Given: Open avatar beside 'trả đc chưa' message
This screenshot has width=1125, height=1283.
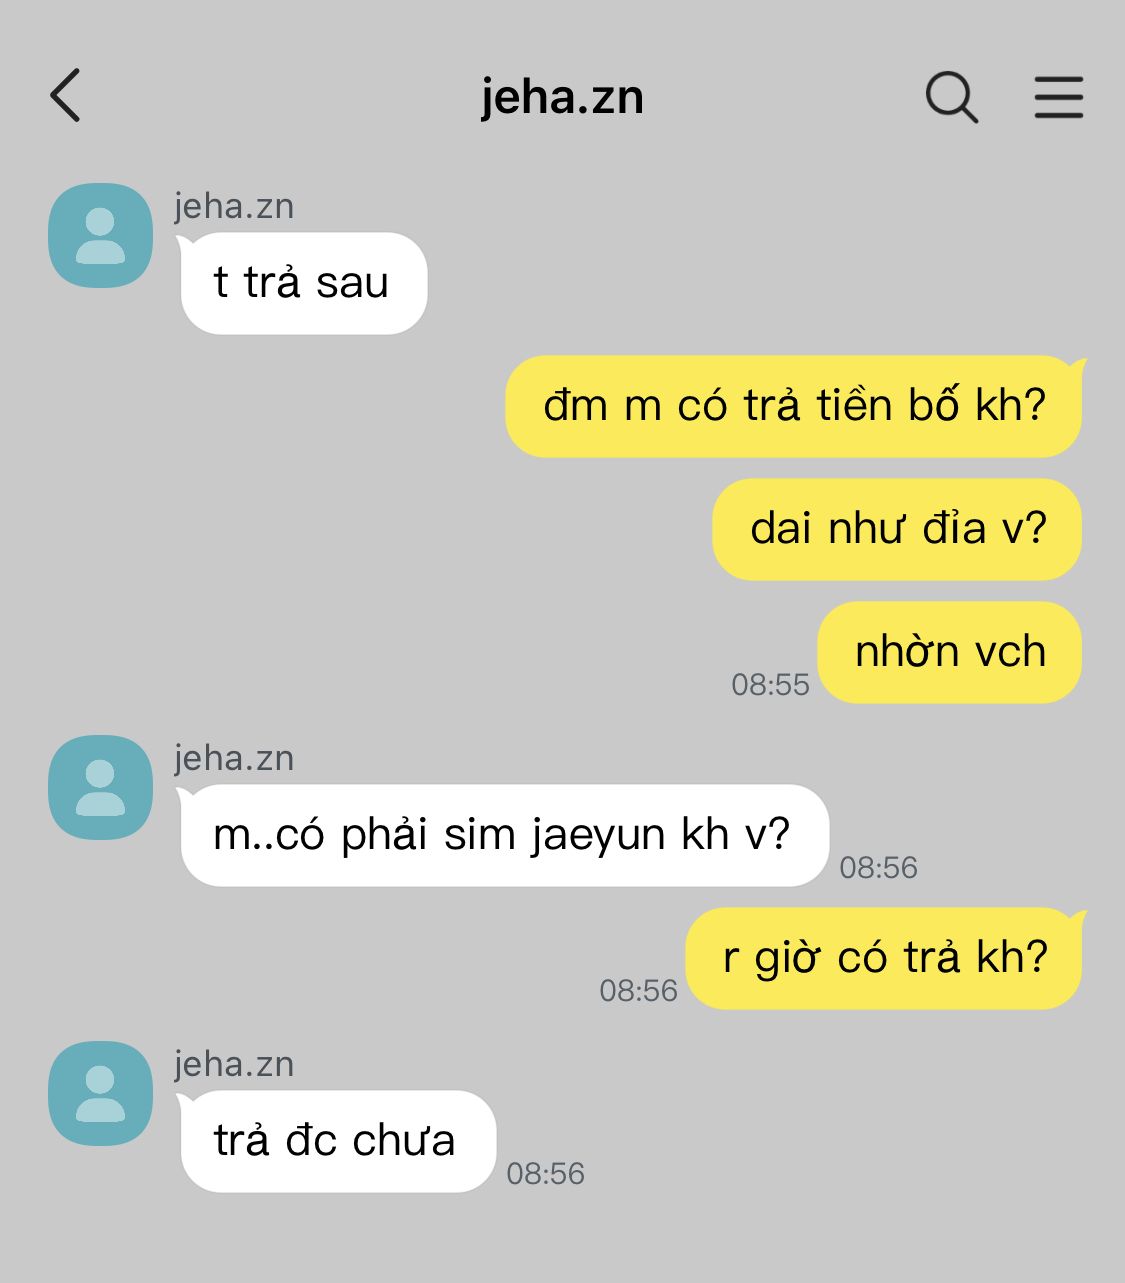Looking at the screenshot, I should pyautogui.click(x=100, y=1093).
